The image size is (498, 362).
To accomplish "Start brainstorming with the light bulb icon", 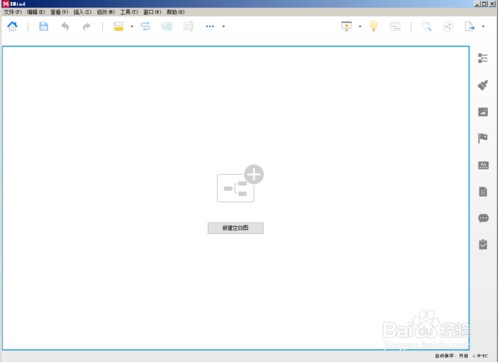I will [x=374, y=26].
